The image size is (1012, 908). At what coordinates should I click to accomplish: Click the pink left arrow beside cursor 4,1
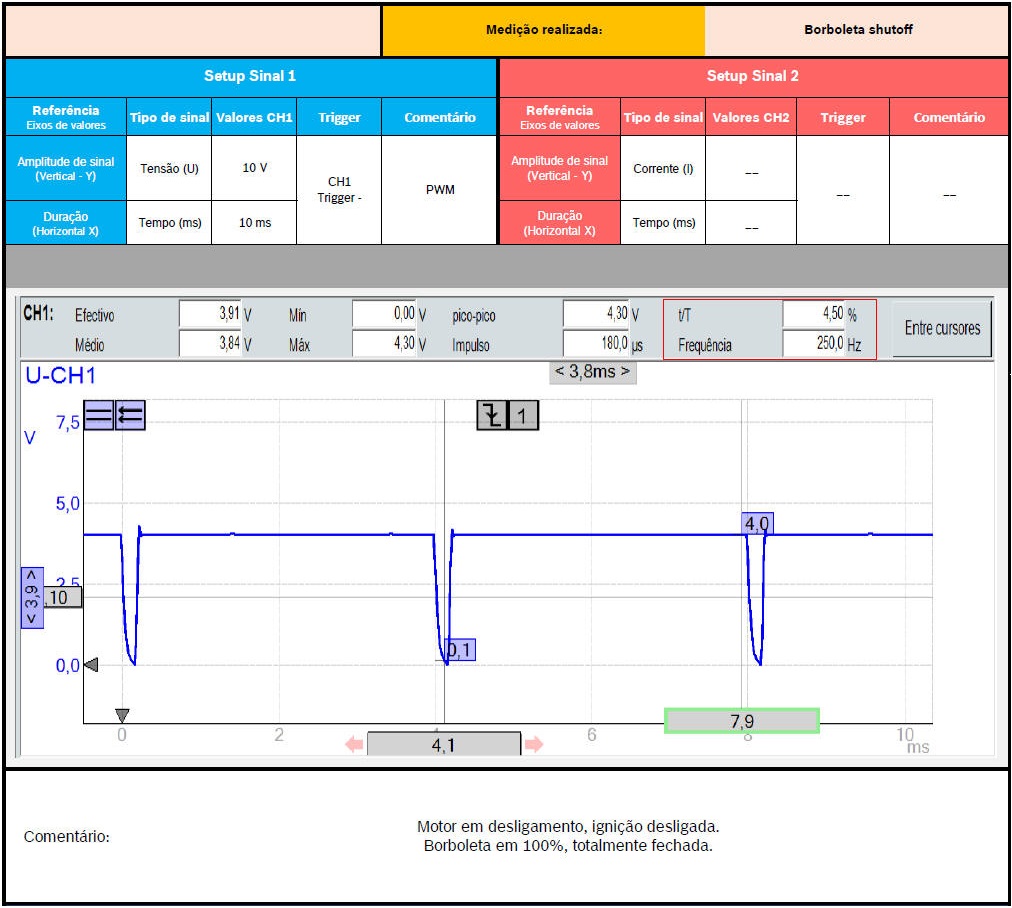(x=354, y=744)
